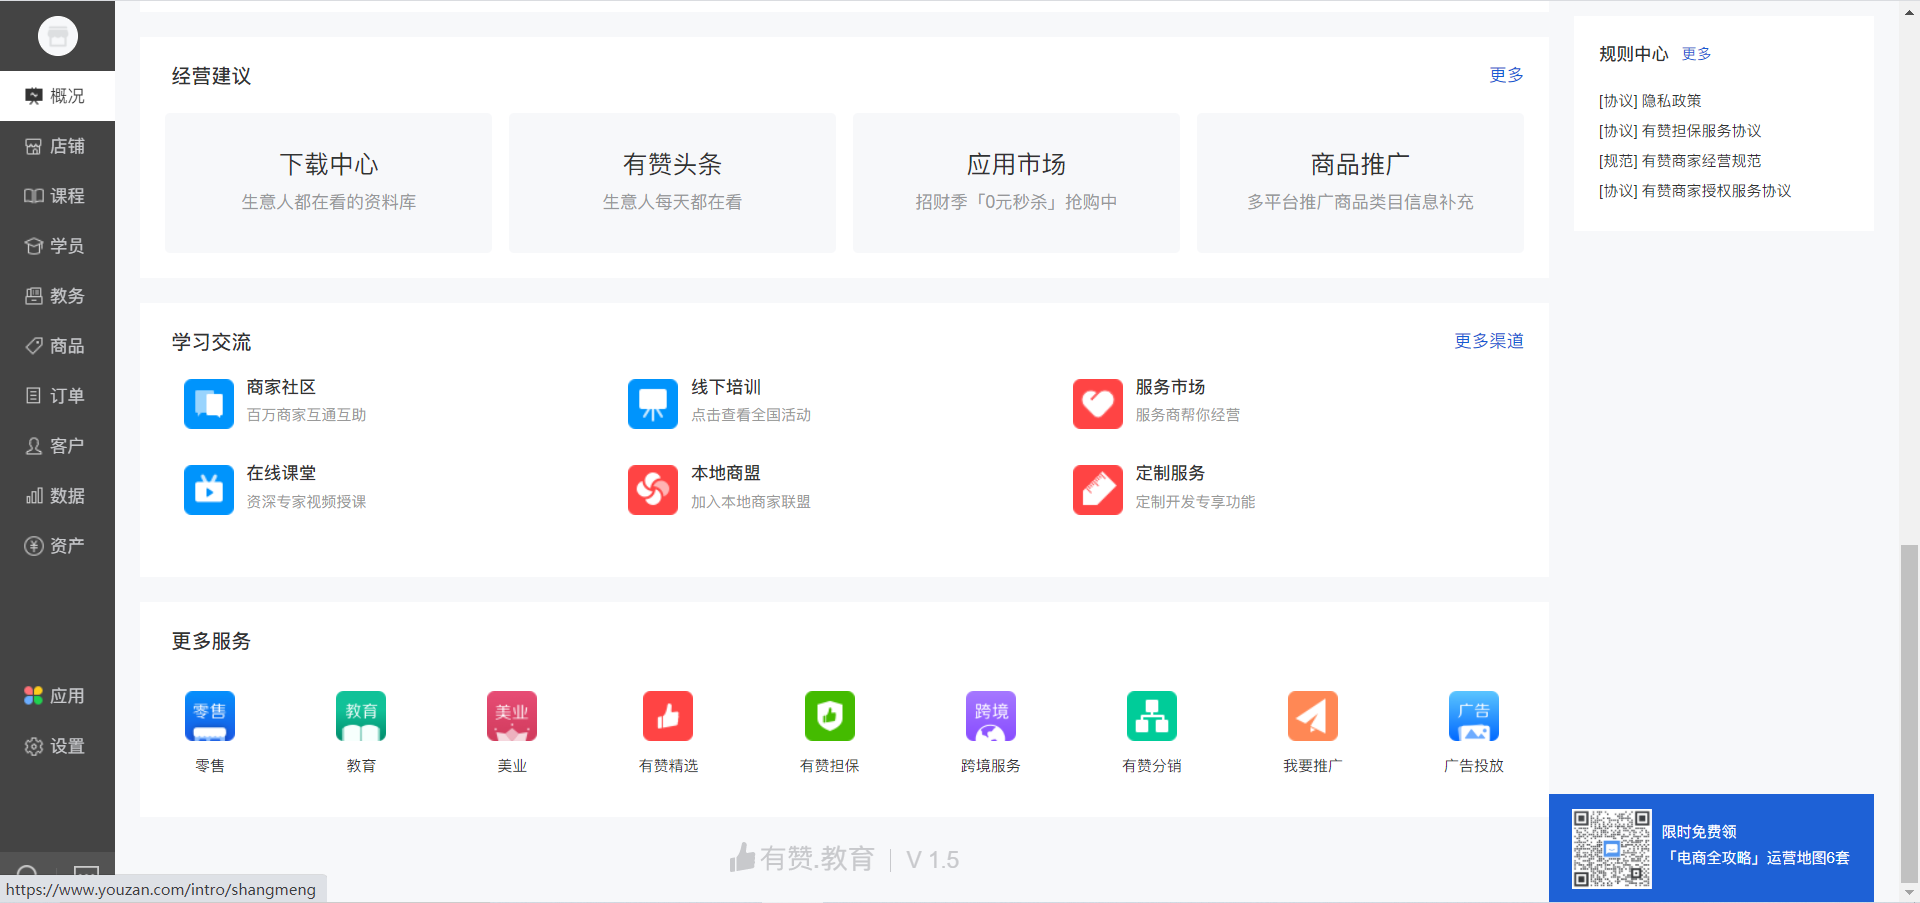Open [规范] 有赞商家经营规范 link

tap(1680, 161)
